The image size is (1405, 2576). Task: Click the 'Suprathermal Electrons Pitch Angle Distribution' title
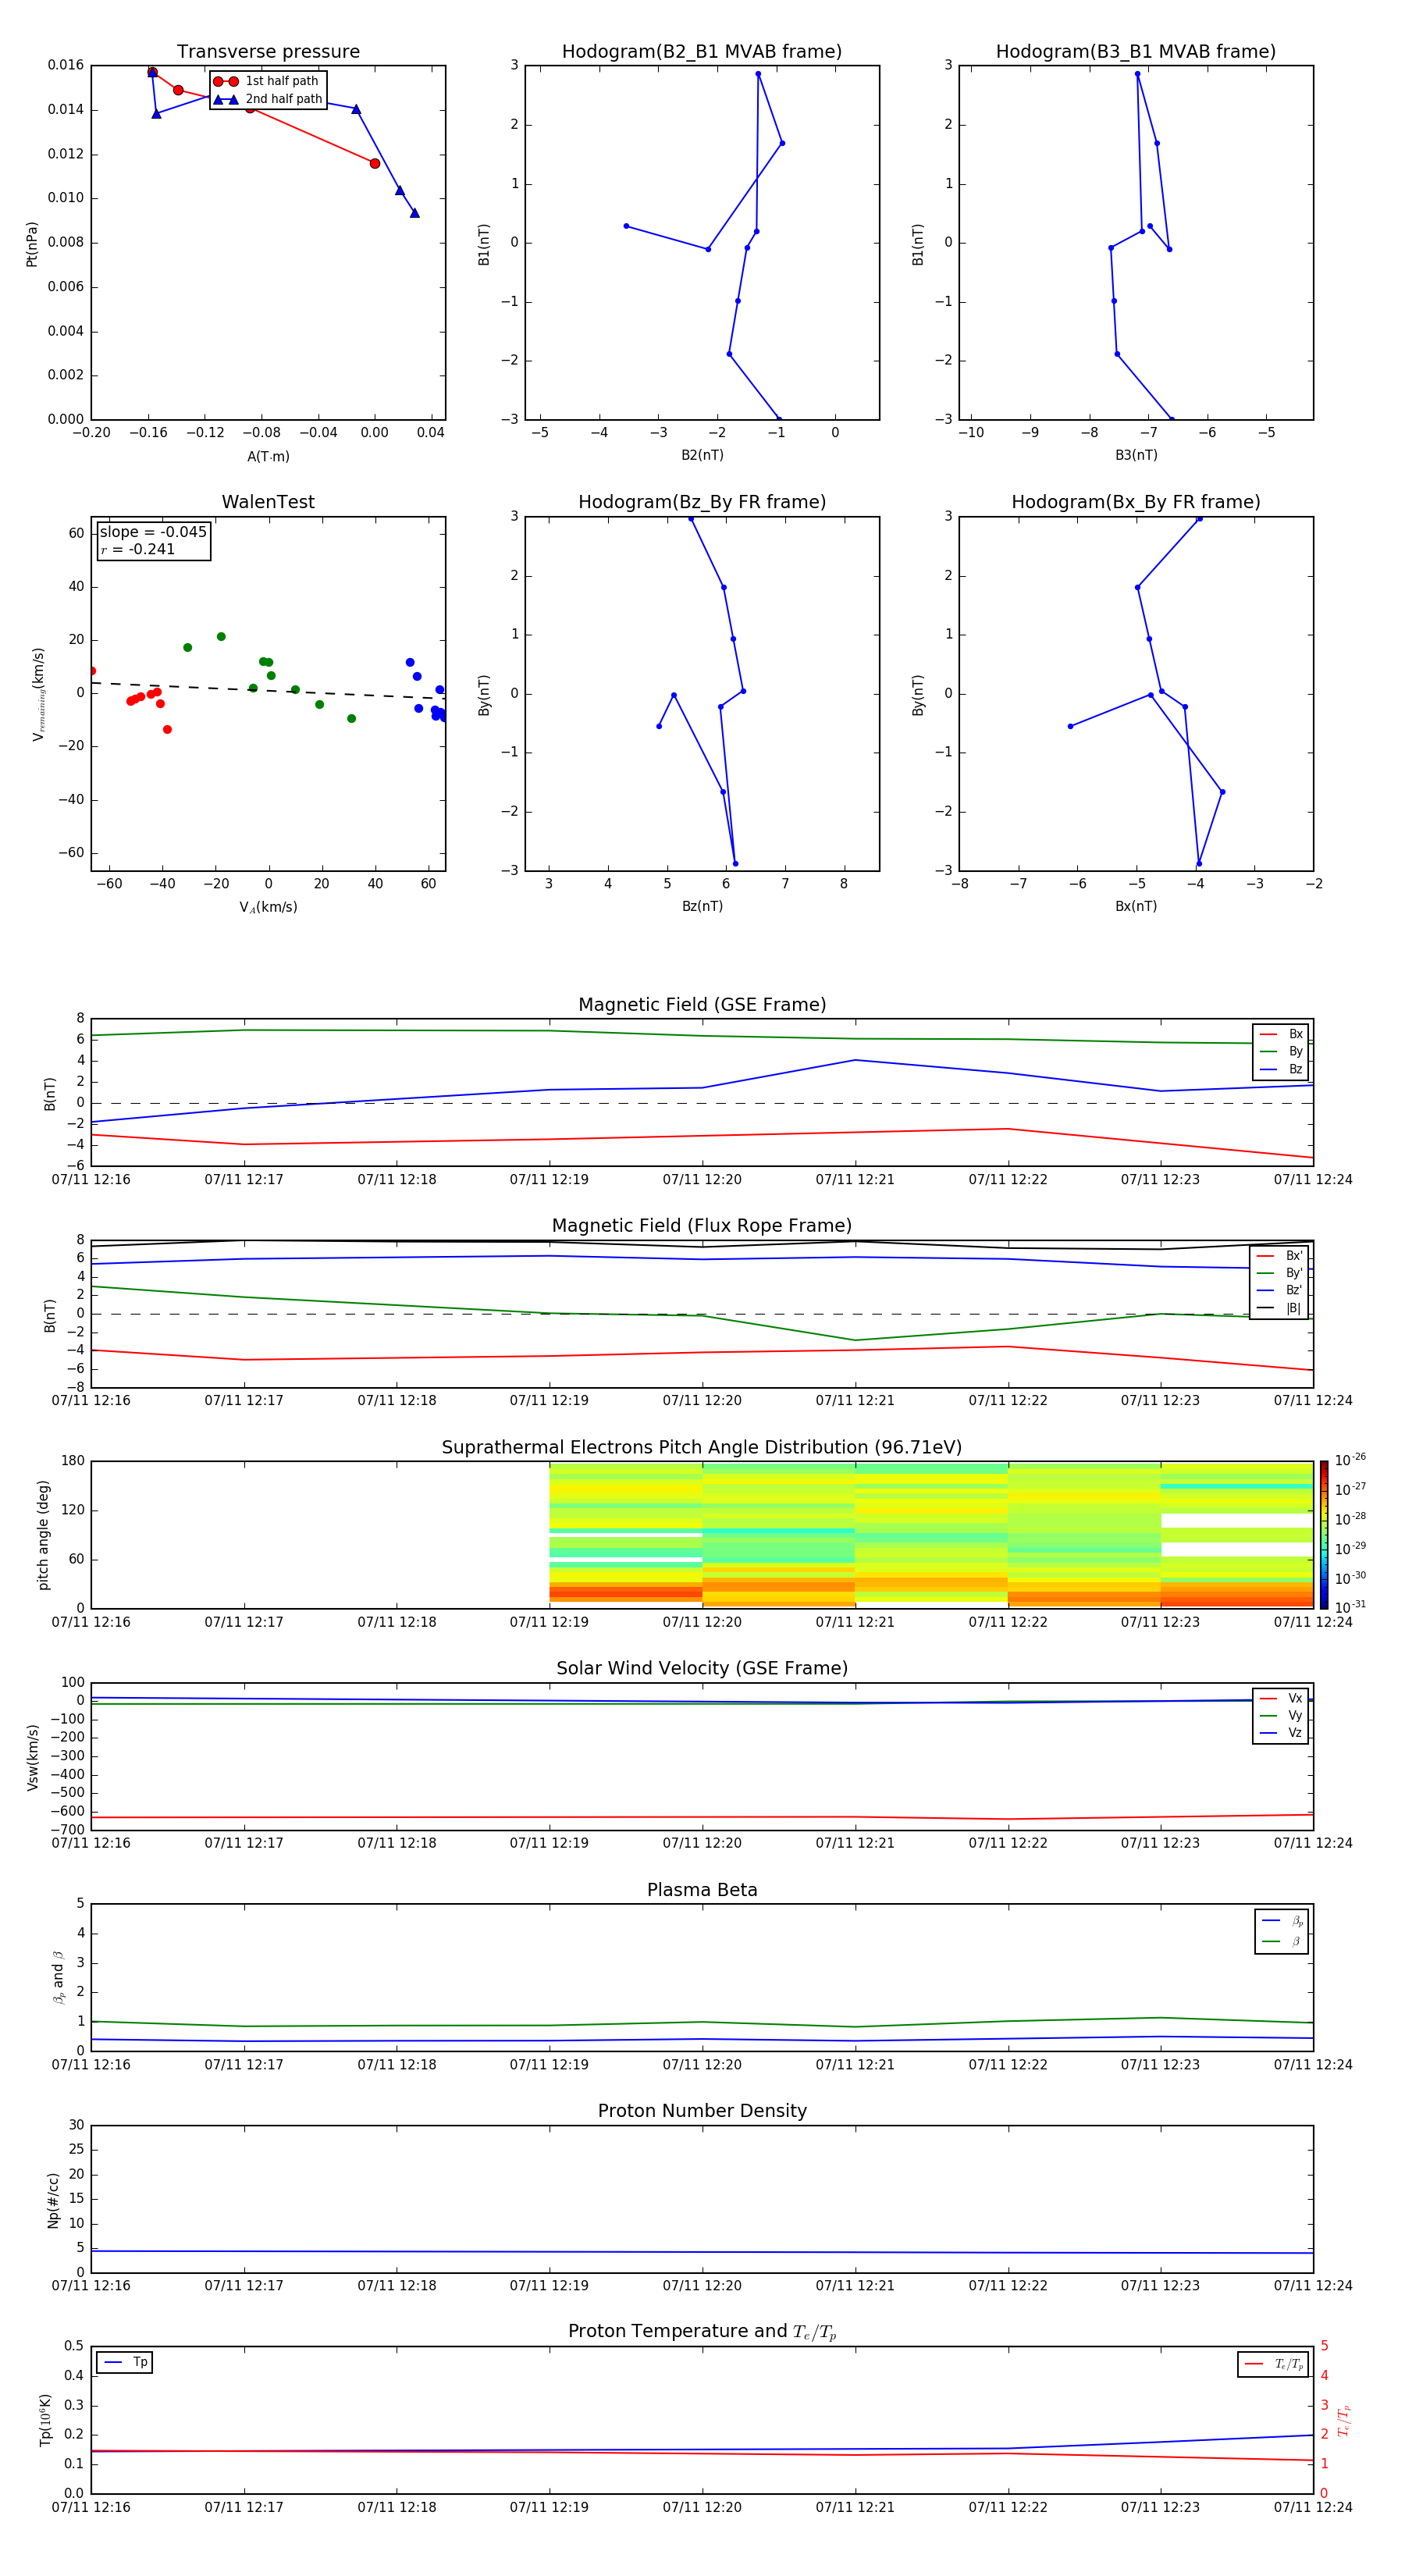pos(702,1448)
